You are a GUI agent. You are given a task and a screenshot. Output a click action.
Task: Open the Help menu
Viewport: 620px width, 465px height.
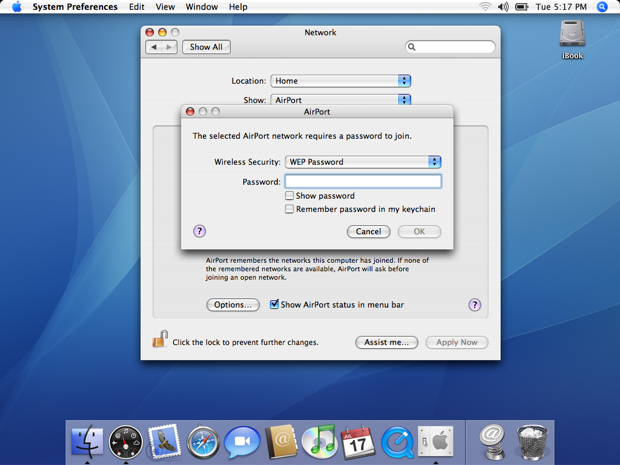click(x=238, y=7)
